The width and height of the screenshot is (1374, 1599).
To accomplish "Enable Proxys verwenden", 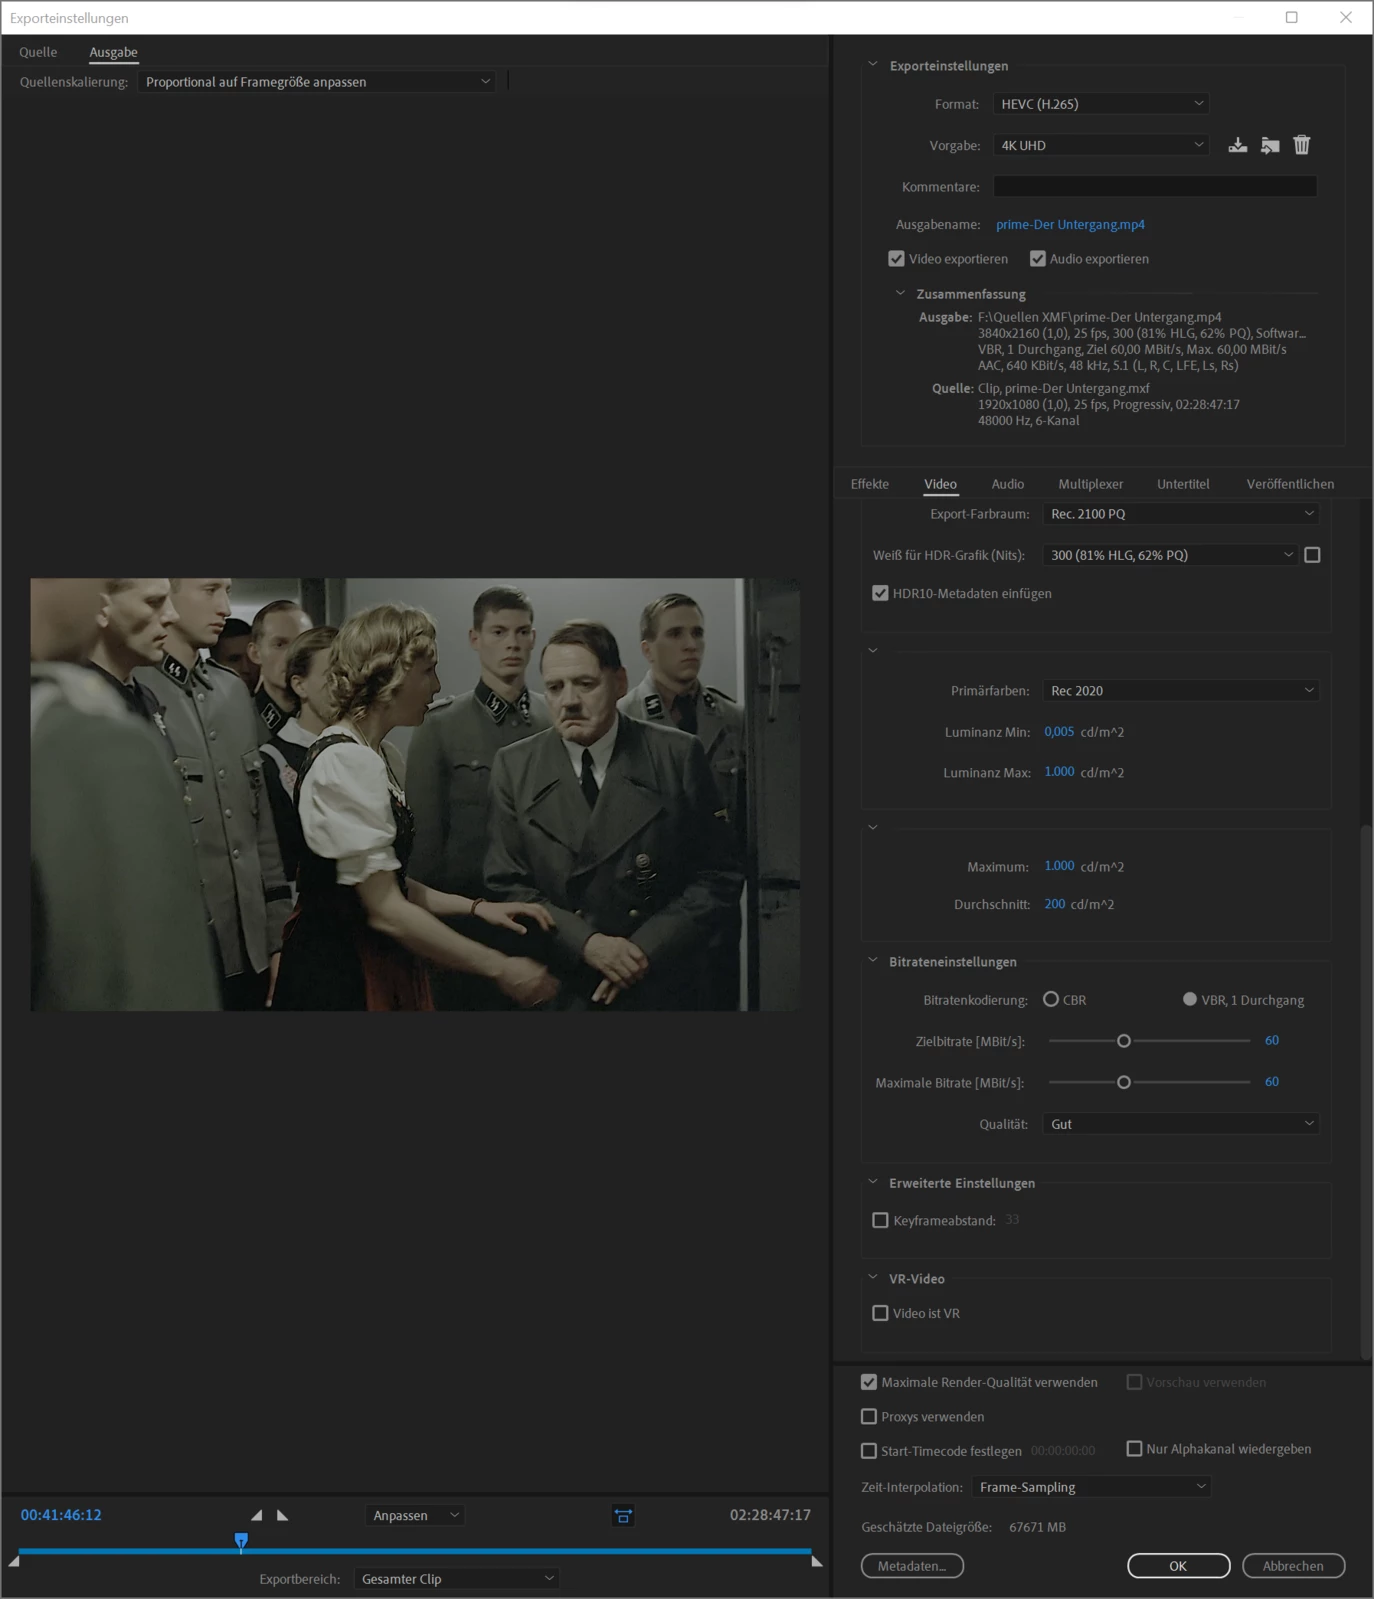I will 869,1417.
